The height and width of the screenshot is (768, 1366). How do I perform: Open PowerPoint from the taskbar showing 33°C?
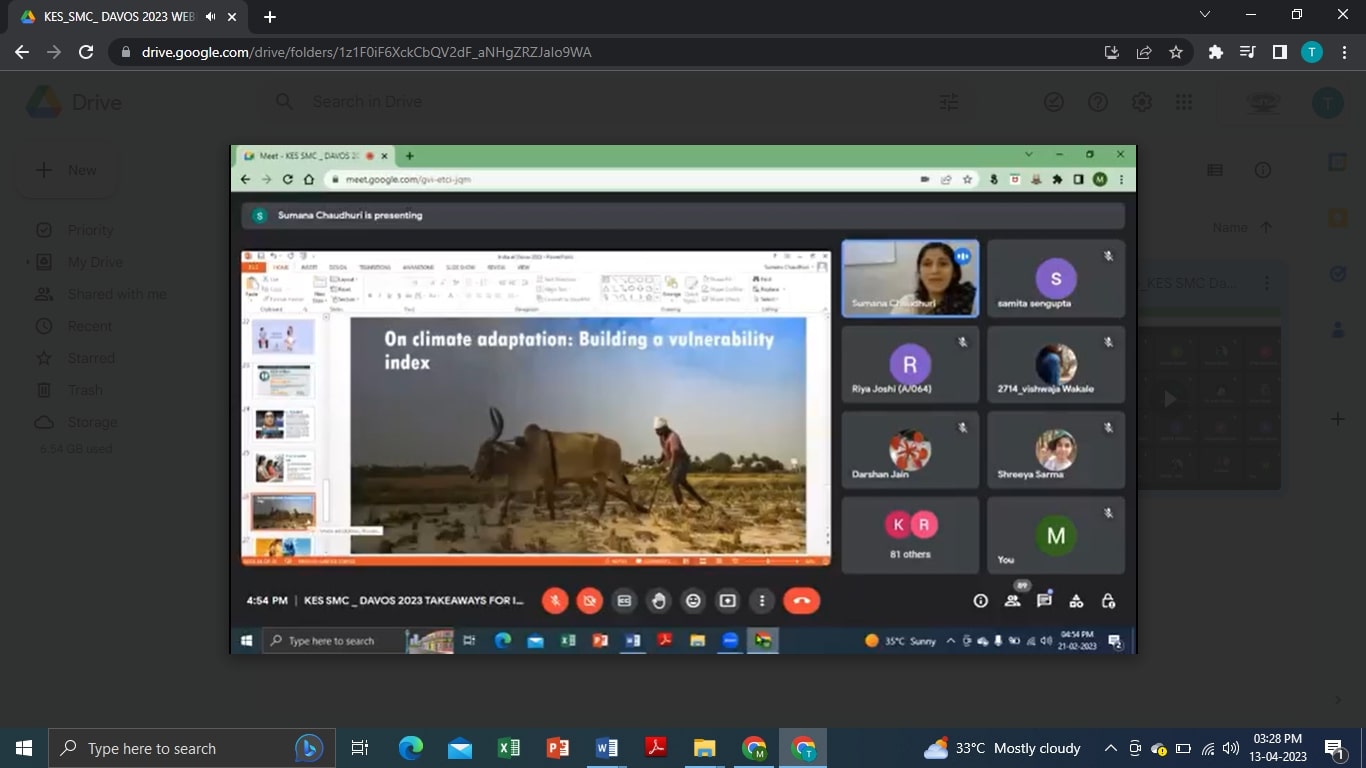(558, 748)
